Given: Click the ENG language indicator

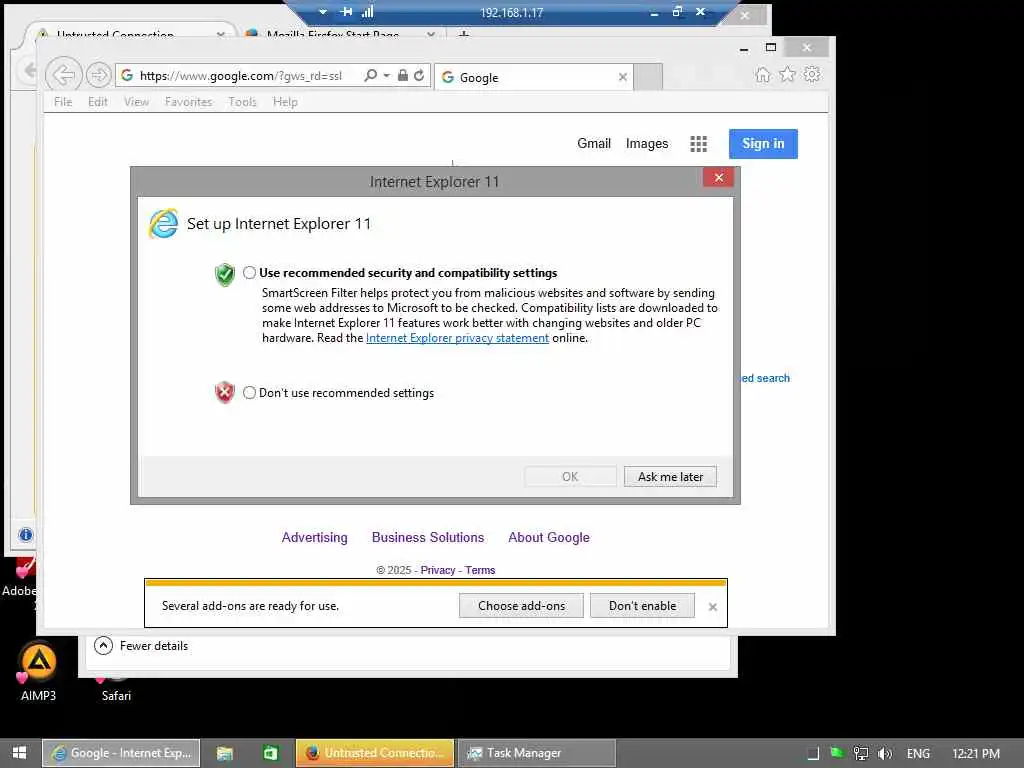Looking at the screenshot, I should coord(918,754).
